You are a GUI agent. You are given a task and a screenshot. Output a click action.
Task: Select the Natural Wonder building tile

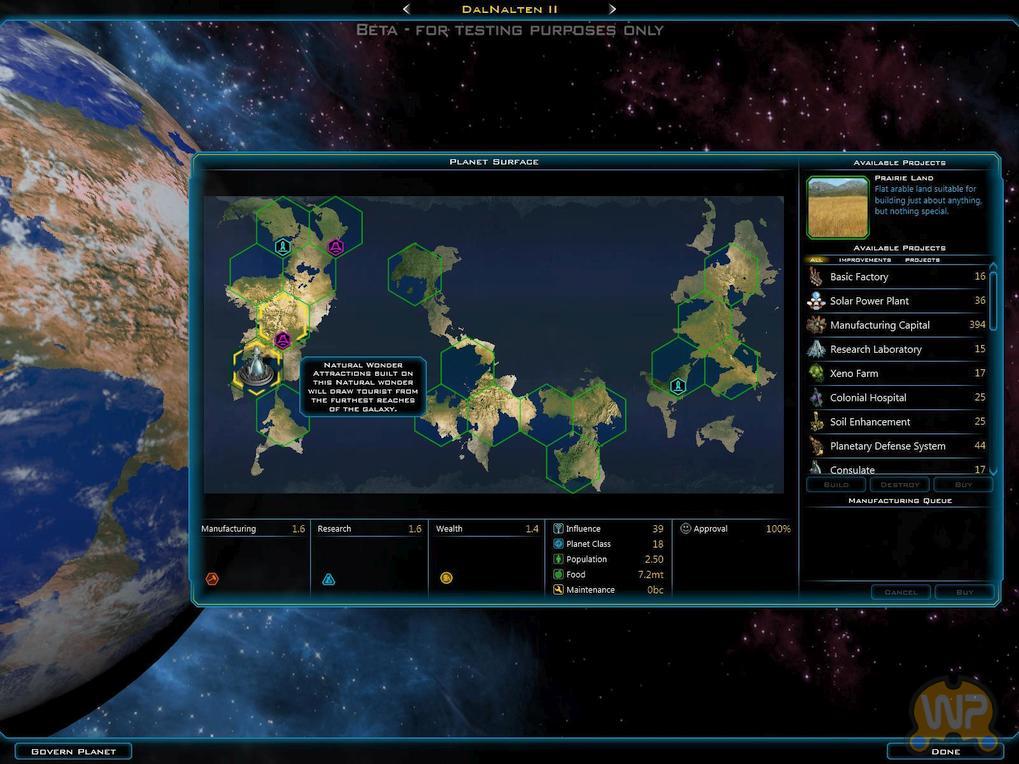257,368
